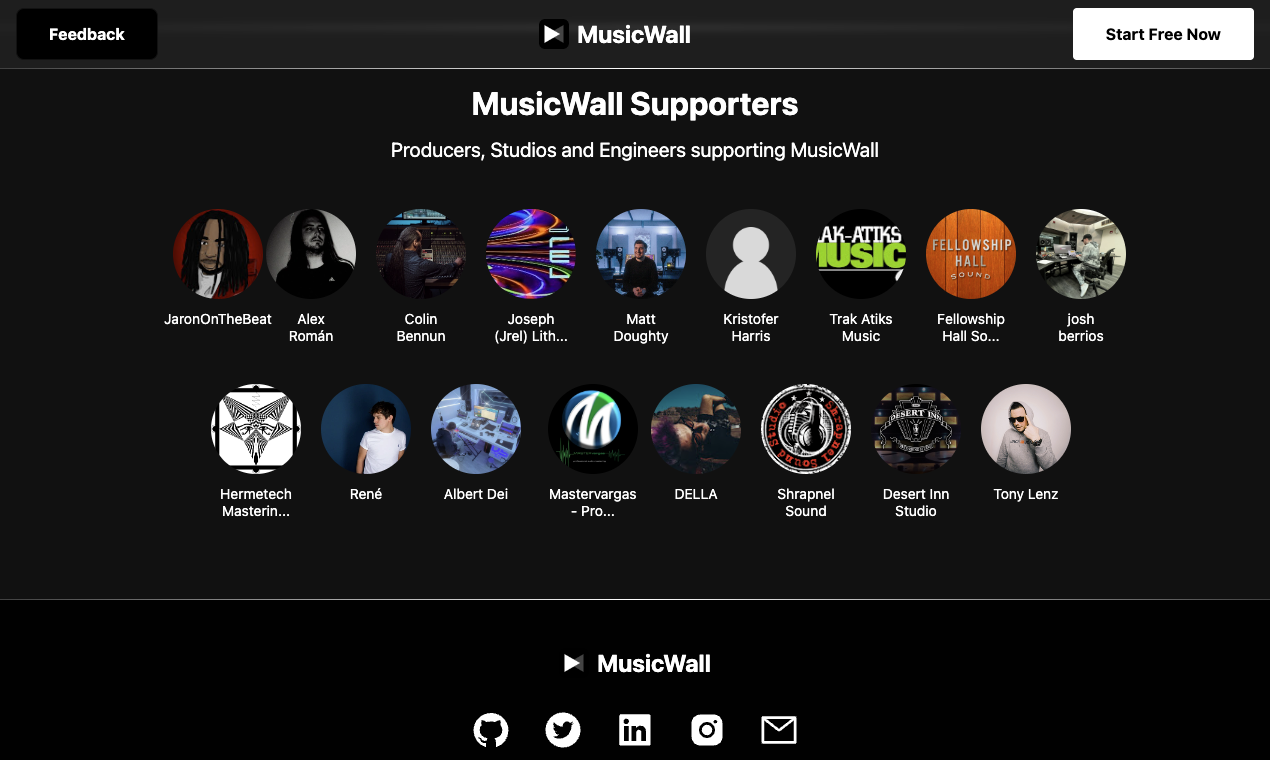Open Hermetech Mastering's geometric avatar
The height and width of the screenshot is (760, 1270).
256,429
